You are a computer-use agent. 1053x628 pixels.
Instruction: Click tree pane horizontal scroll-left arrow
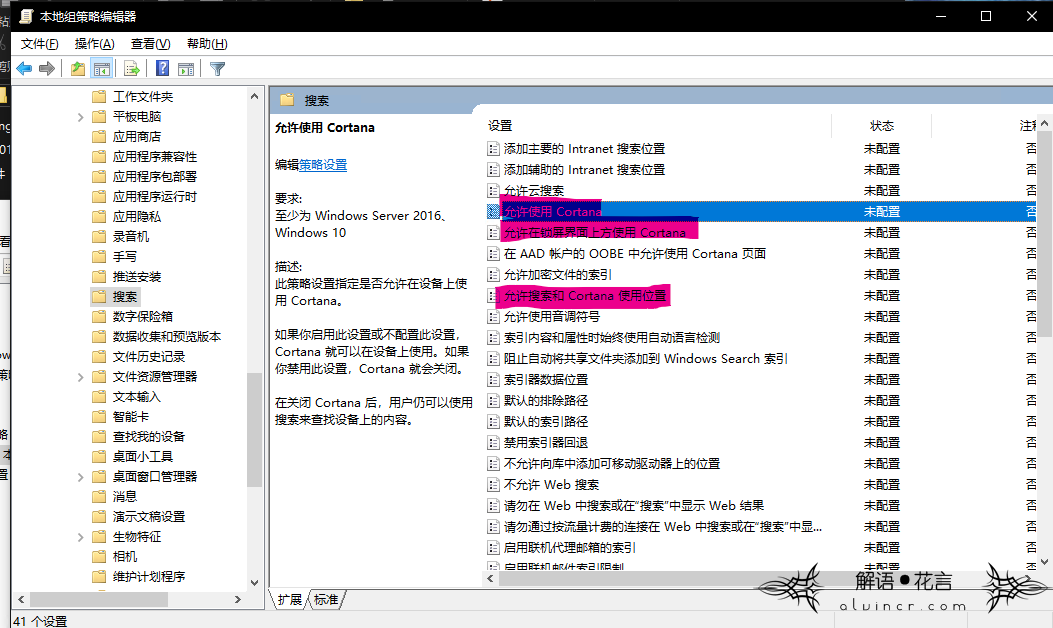(x=21, y=599)
